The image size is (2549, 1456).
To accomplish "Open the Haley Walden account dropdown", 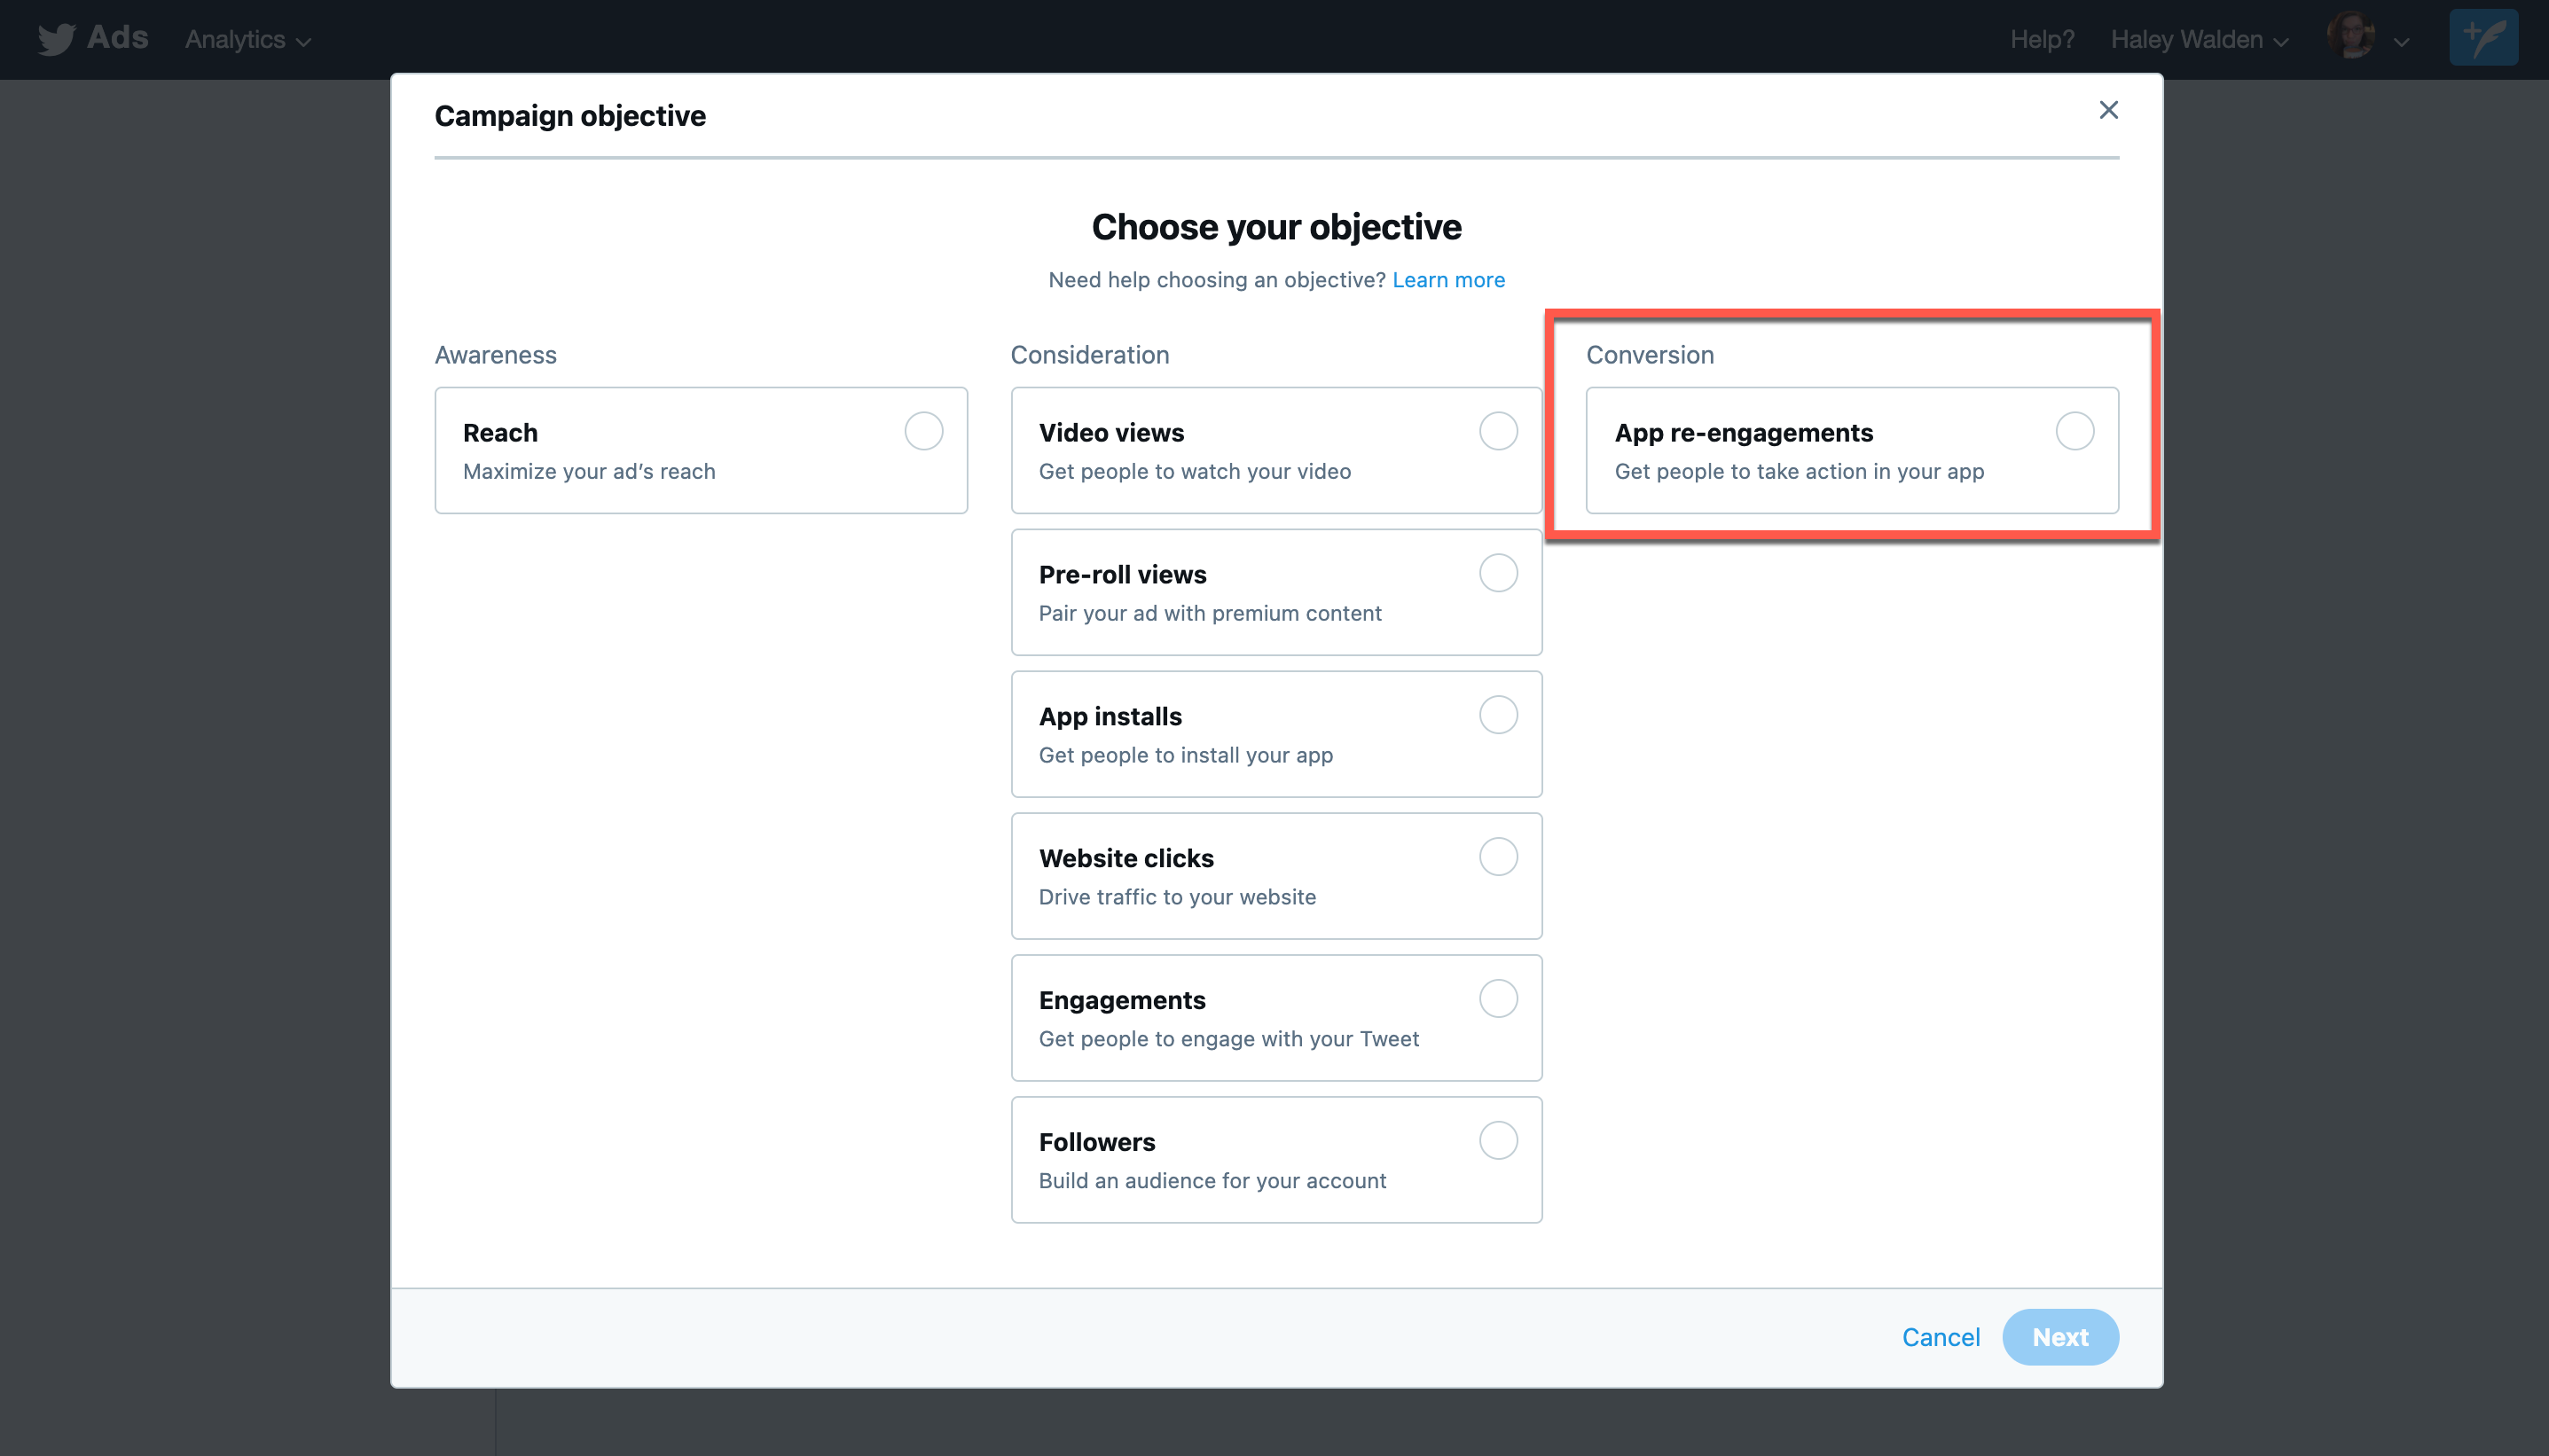I will [x=2199, y=40].
